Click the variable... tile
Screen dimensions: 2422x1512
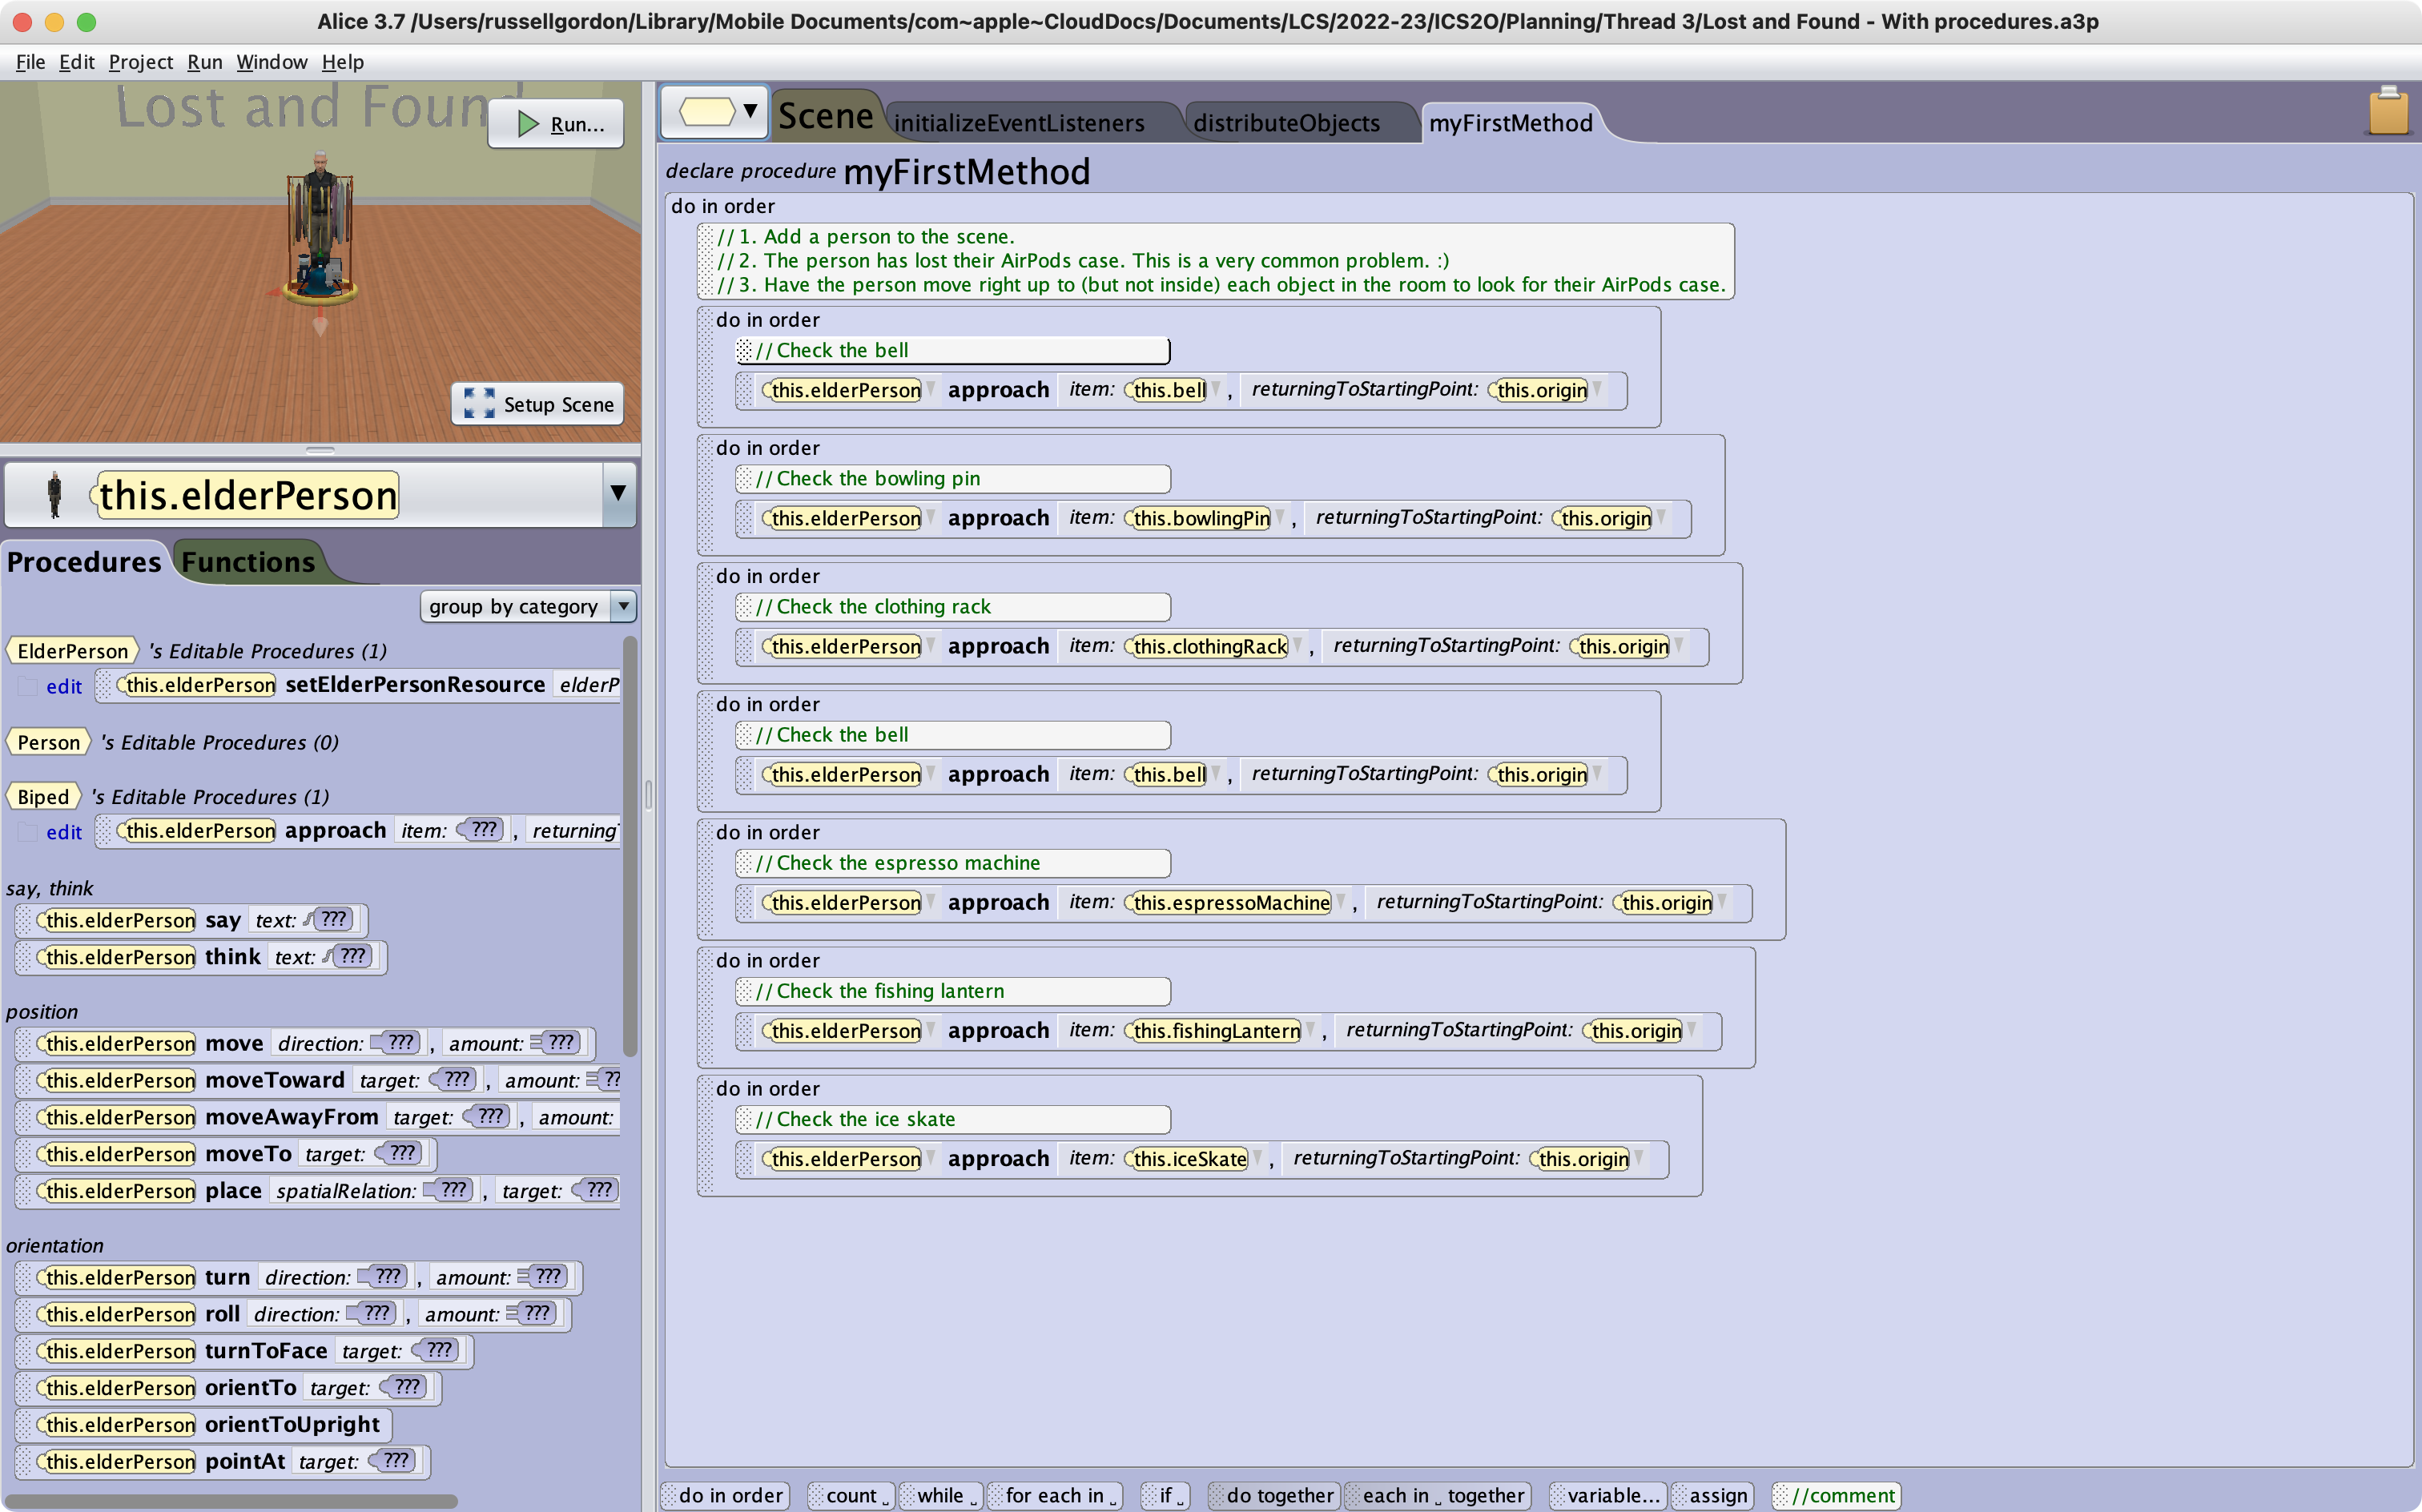point(1606,1495)
